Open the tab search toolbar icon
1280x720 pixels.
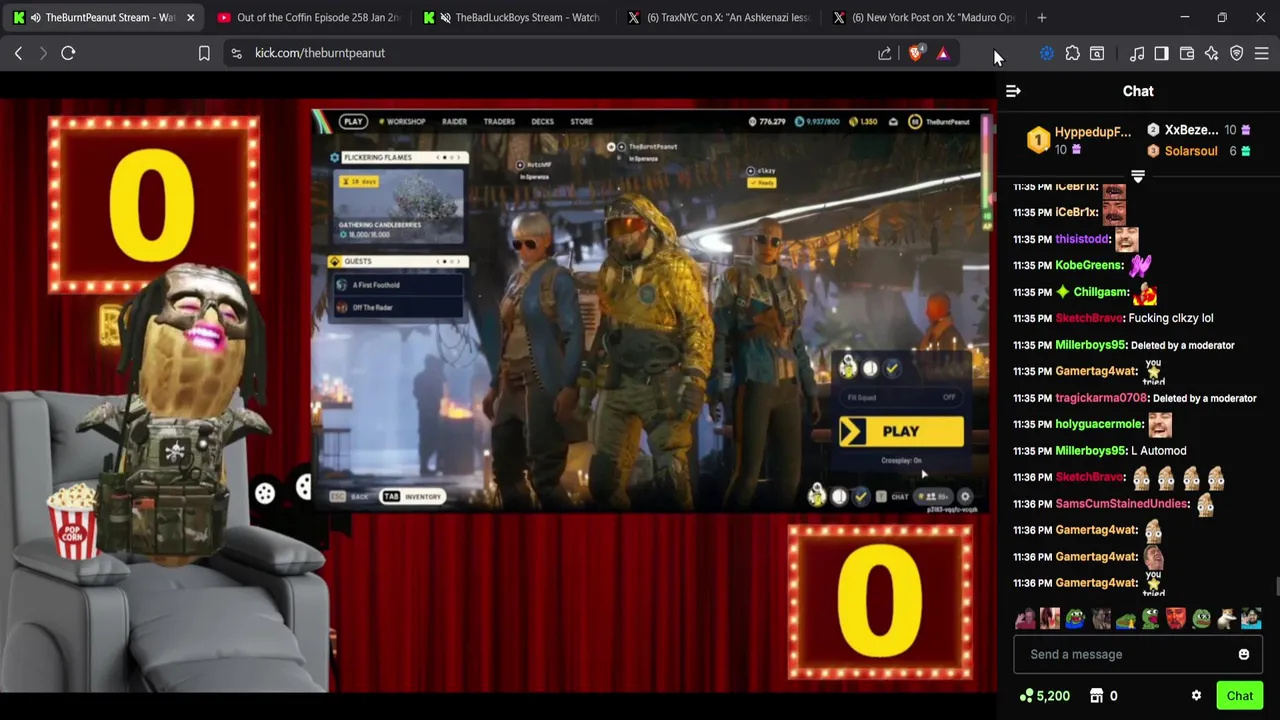coord(1097,53)
